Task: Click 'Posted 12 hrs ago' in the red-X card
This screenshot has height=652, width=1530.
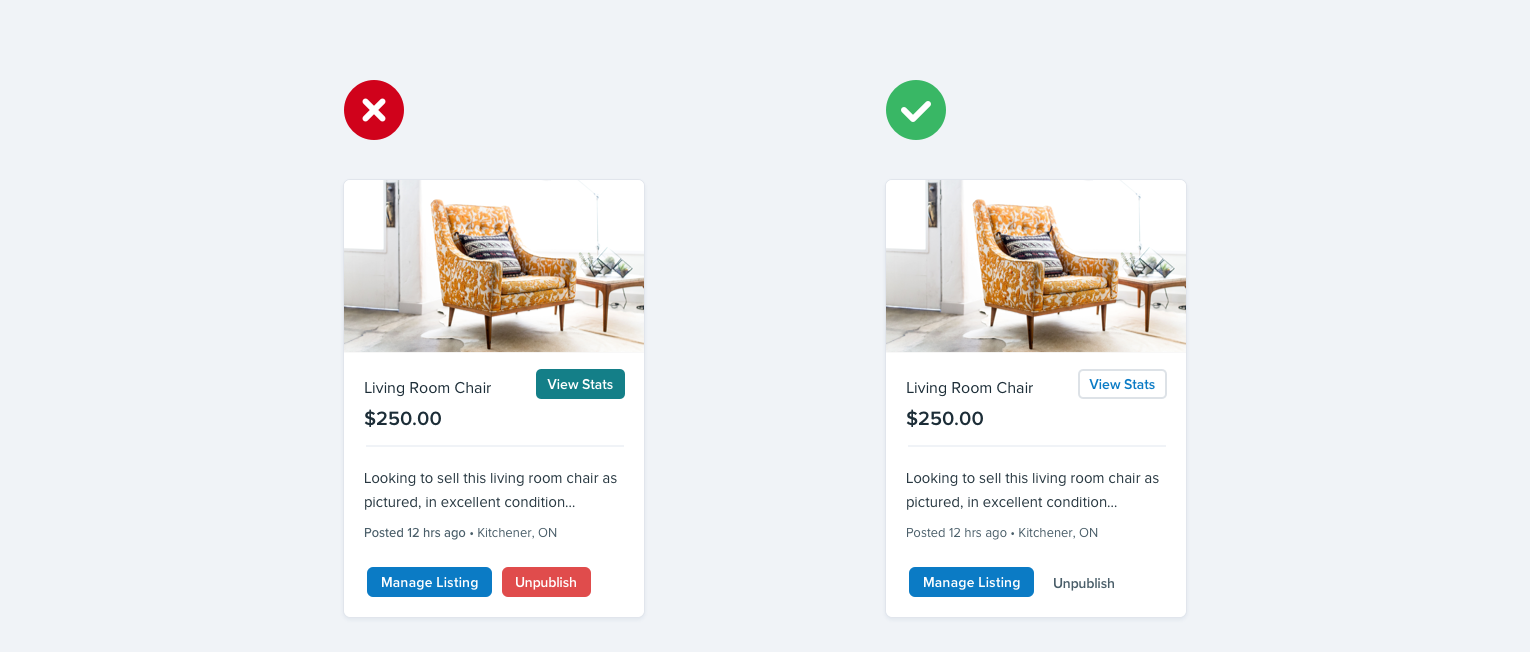Action: [414, 533]
